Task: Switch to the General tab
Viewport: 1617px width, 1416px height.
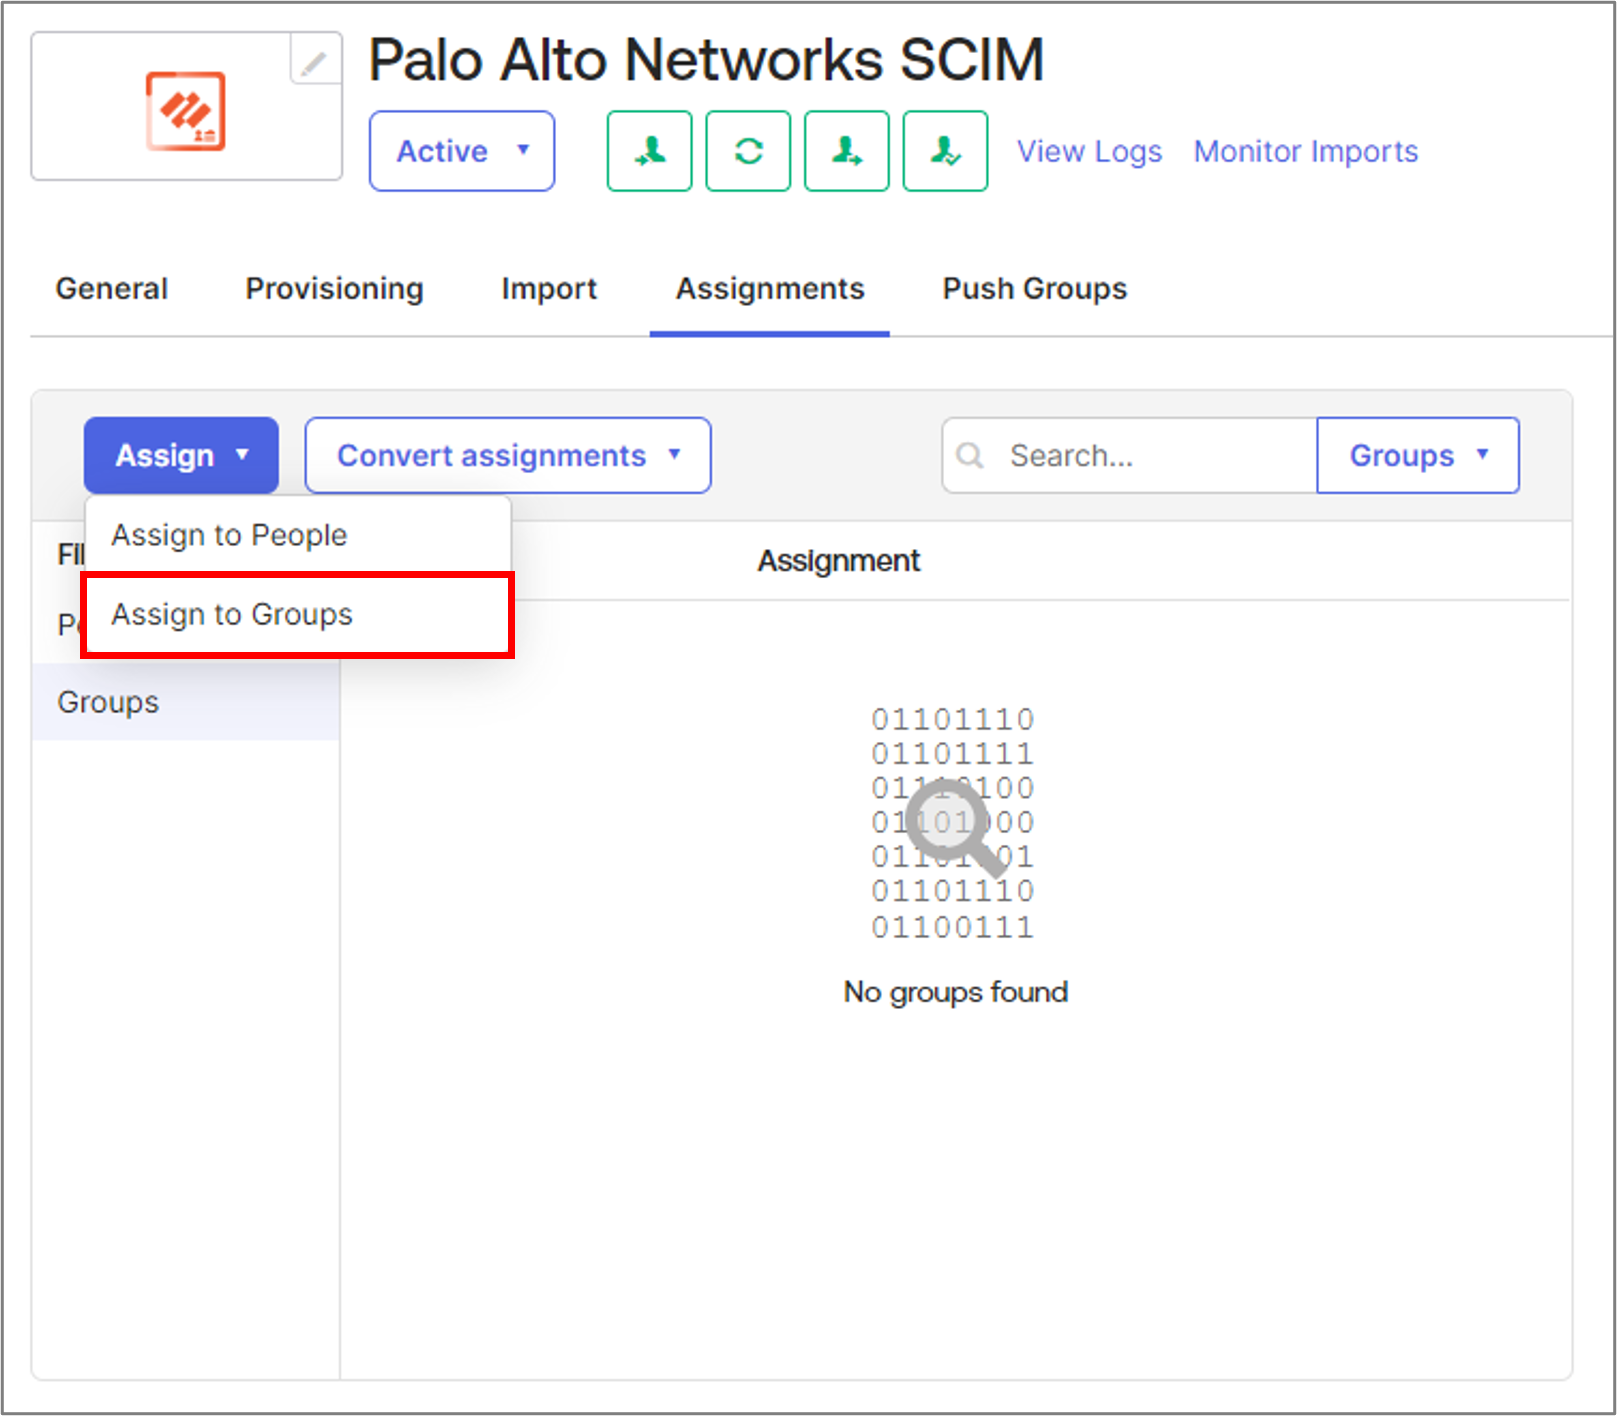Action: pos(112,288)
